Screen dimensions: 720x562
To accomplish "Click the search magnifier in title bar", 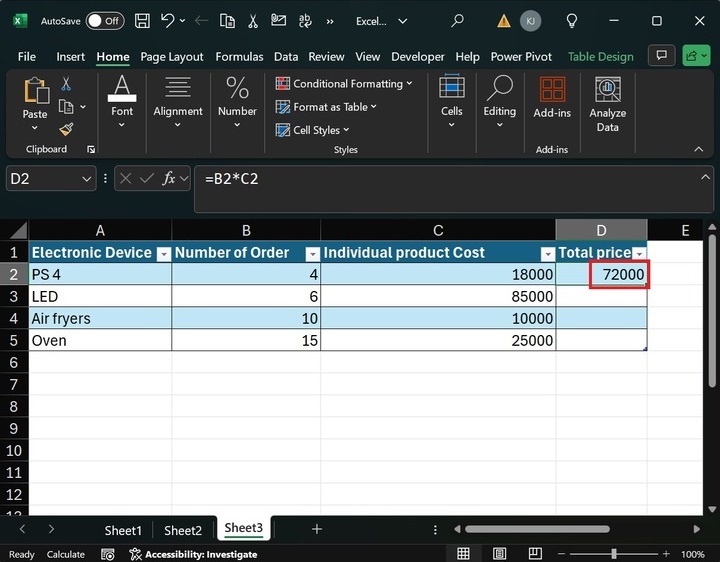I will [x=457, y=21].
